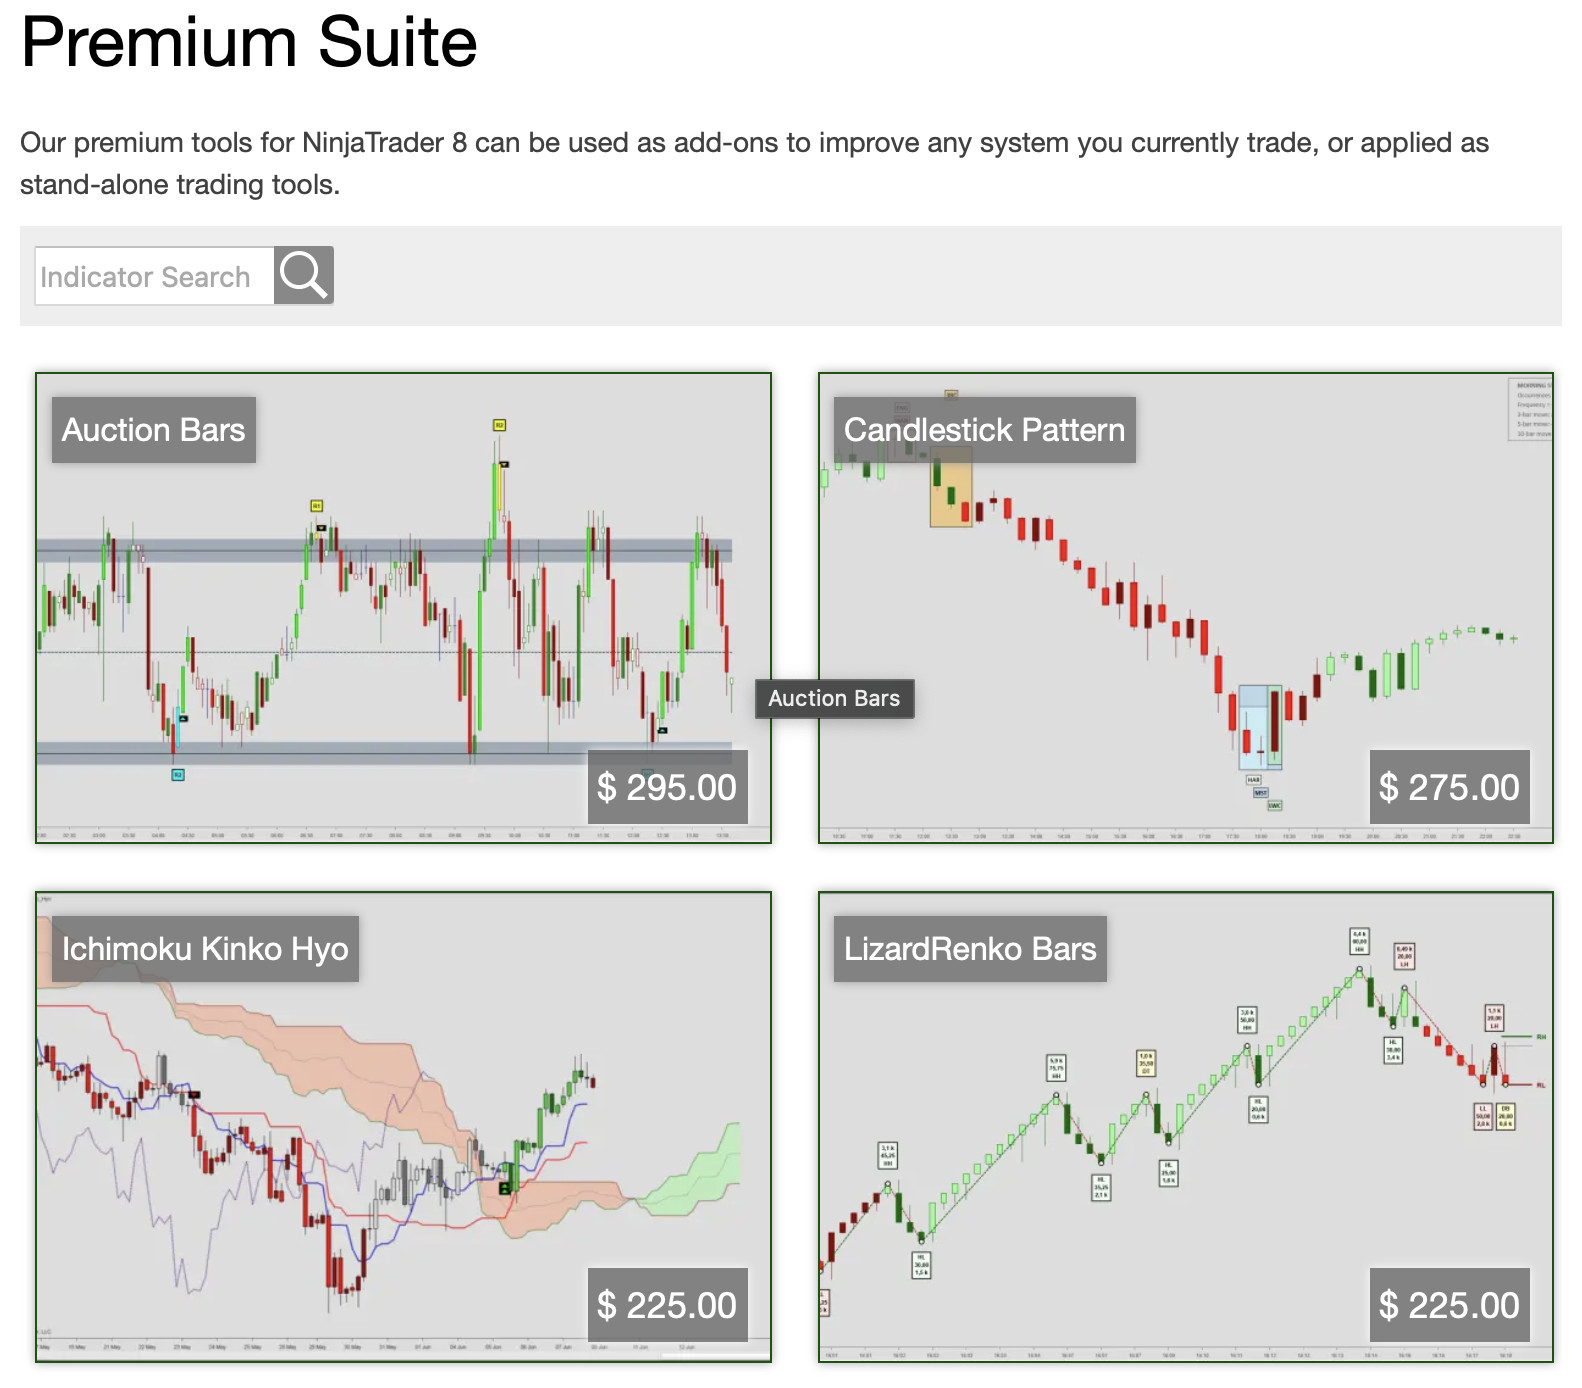Select the $295.00 price tag
1582x1388 pixels.
[x=666, y=787]
